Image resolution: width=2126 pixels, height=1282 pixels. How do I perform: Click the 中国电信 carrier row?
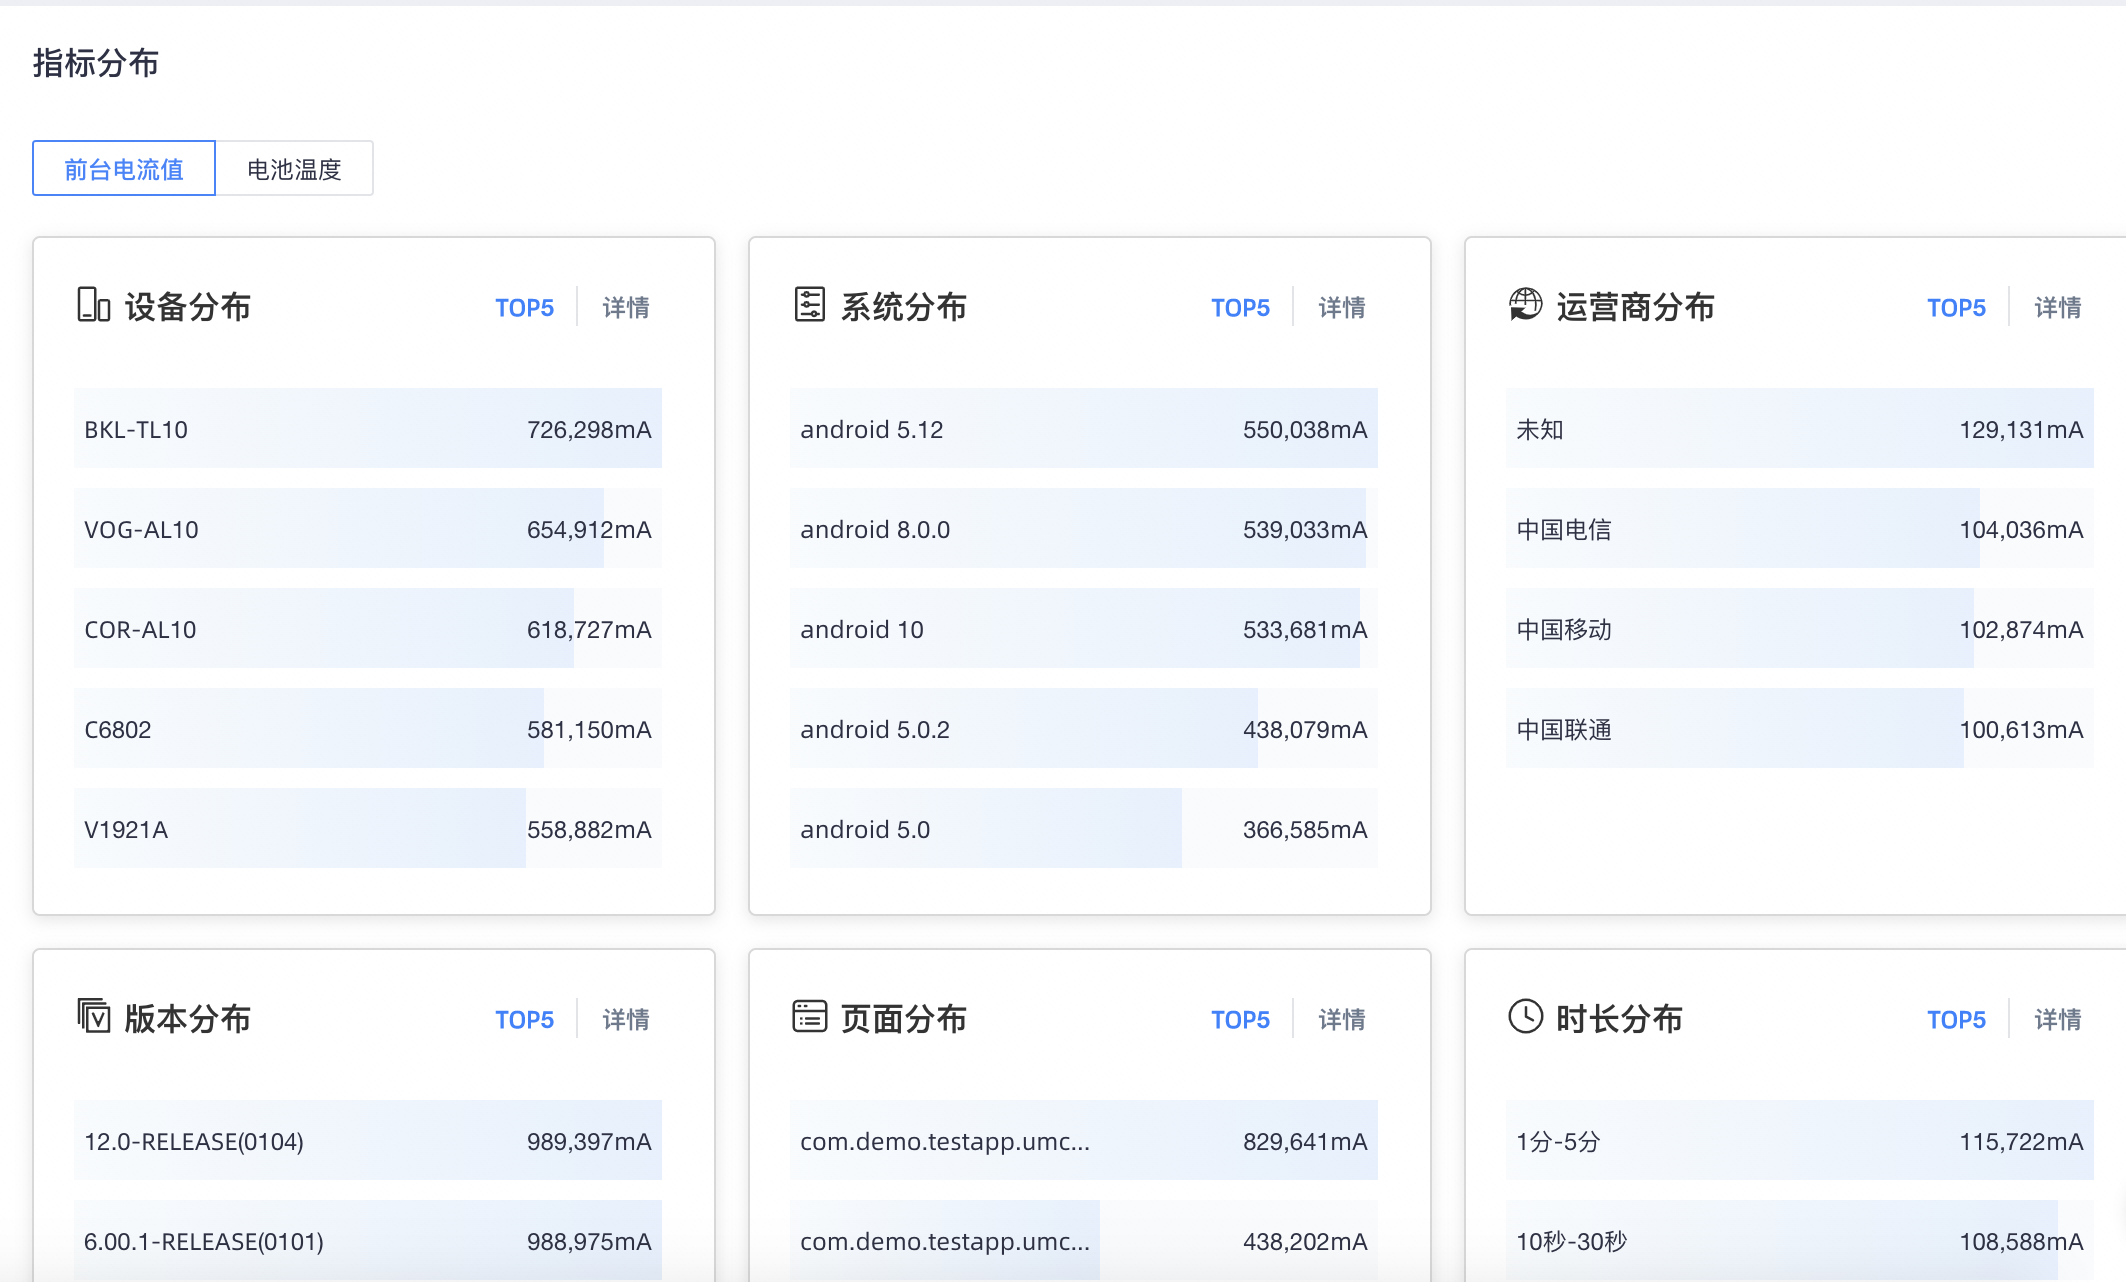(1800, 528)
